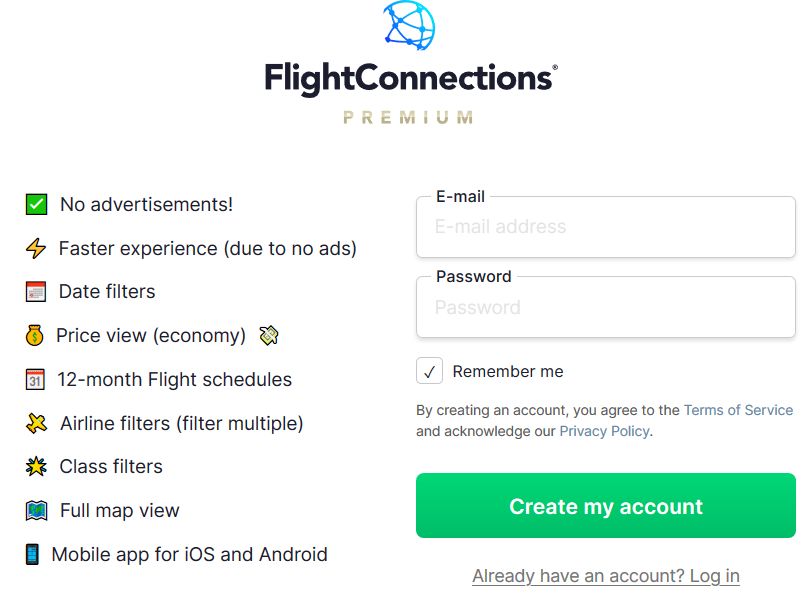
Task: Click the Remember me label text
Action: pos(507,371)
